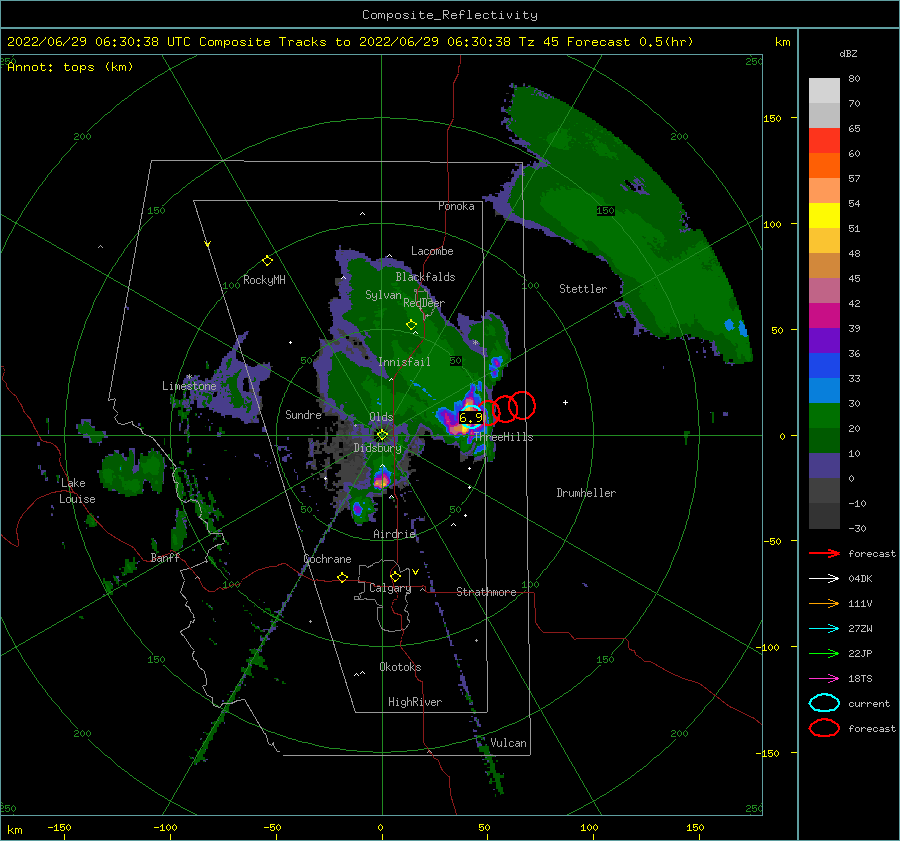Viewport: 900px width, 841px height.
Task: Click the Drumheller city label
Action: click(586, 493)
